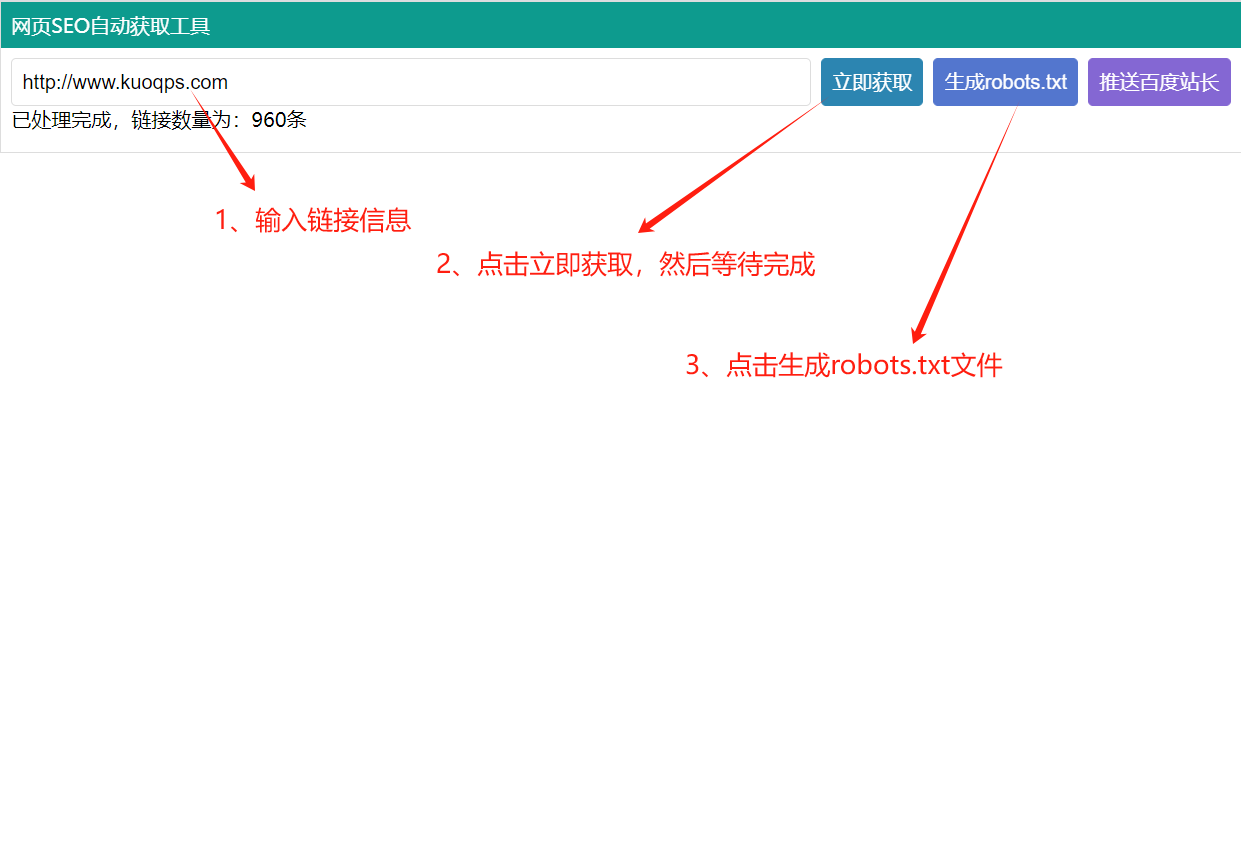The image size is (1241, 842).
Task: Click the http:// prefix in the URL field
Action: click(x=44, y=82)
